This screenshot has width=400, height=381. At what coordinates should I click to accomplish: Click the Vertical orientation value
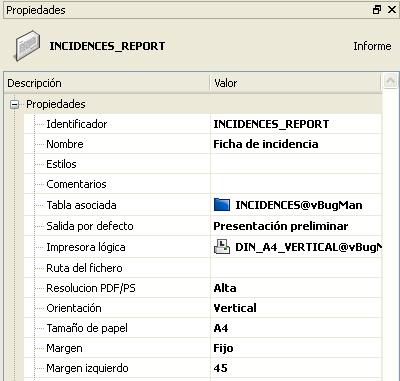coord(235,308)
